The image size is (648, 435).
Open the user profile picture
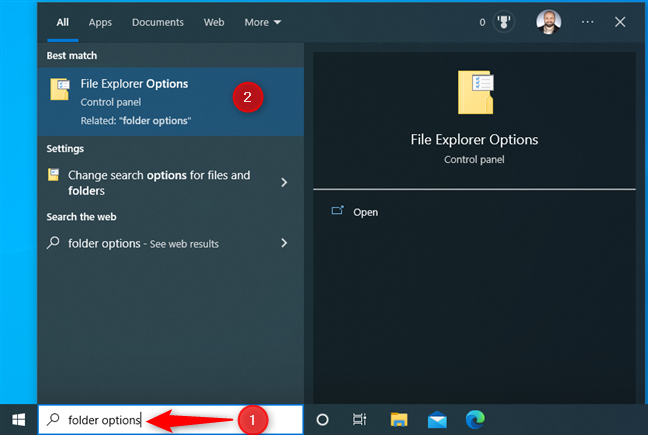pos(548,22)
